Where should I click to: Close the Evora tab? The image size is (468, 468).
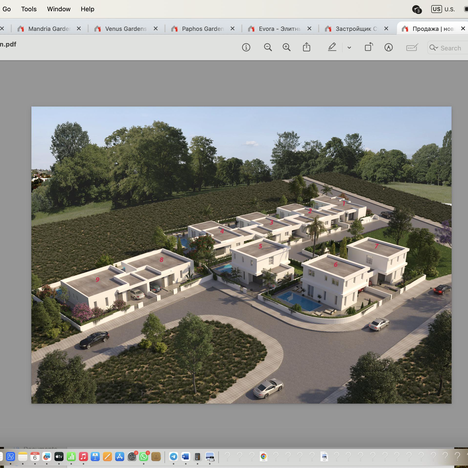pos(309,29)
